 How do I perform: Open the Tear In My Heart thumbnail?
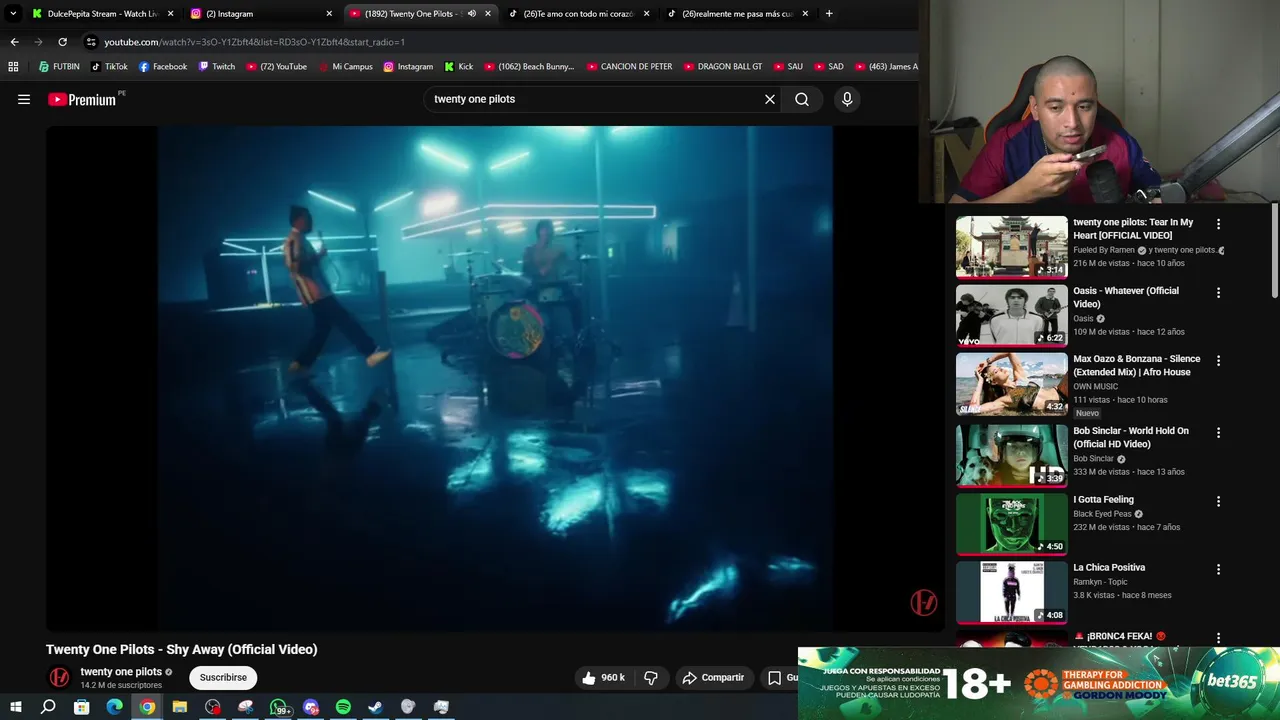point(1011,247)
